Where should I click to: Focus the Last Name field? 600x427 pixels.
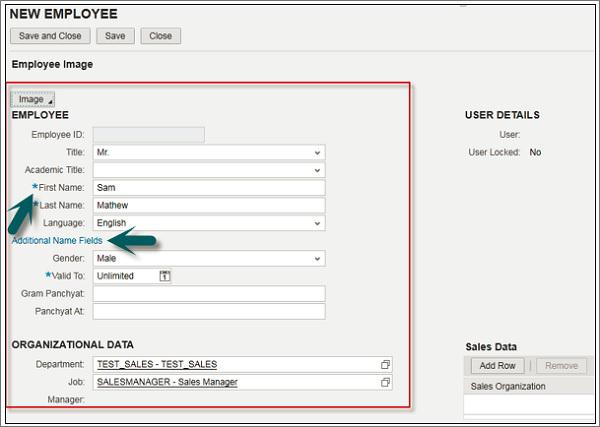tap(209, 205)
